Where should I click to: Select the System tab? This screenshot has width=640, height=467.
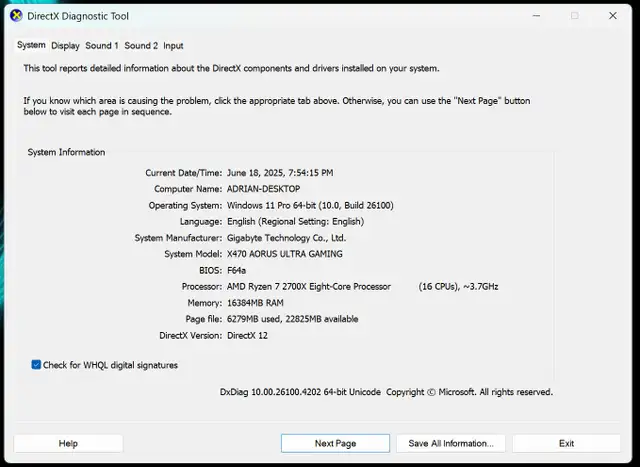(x=31, y=45)
